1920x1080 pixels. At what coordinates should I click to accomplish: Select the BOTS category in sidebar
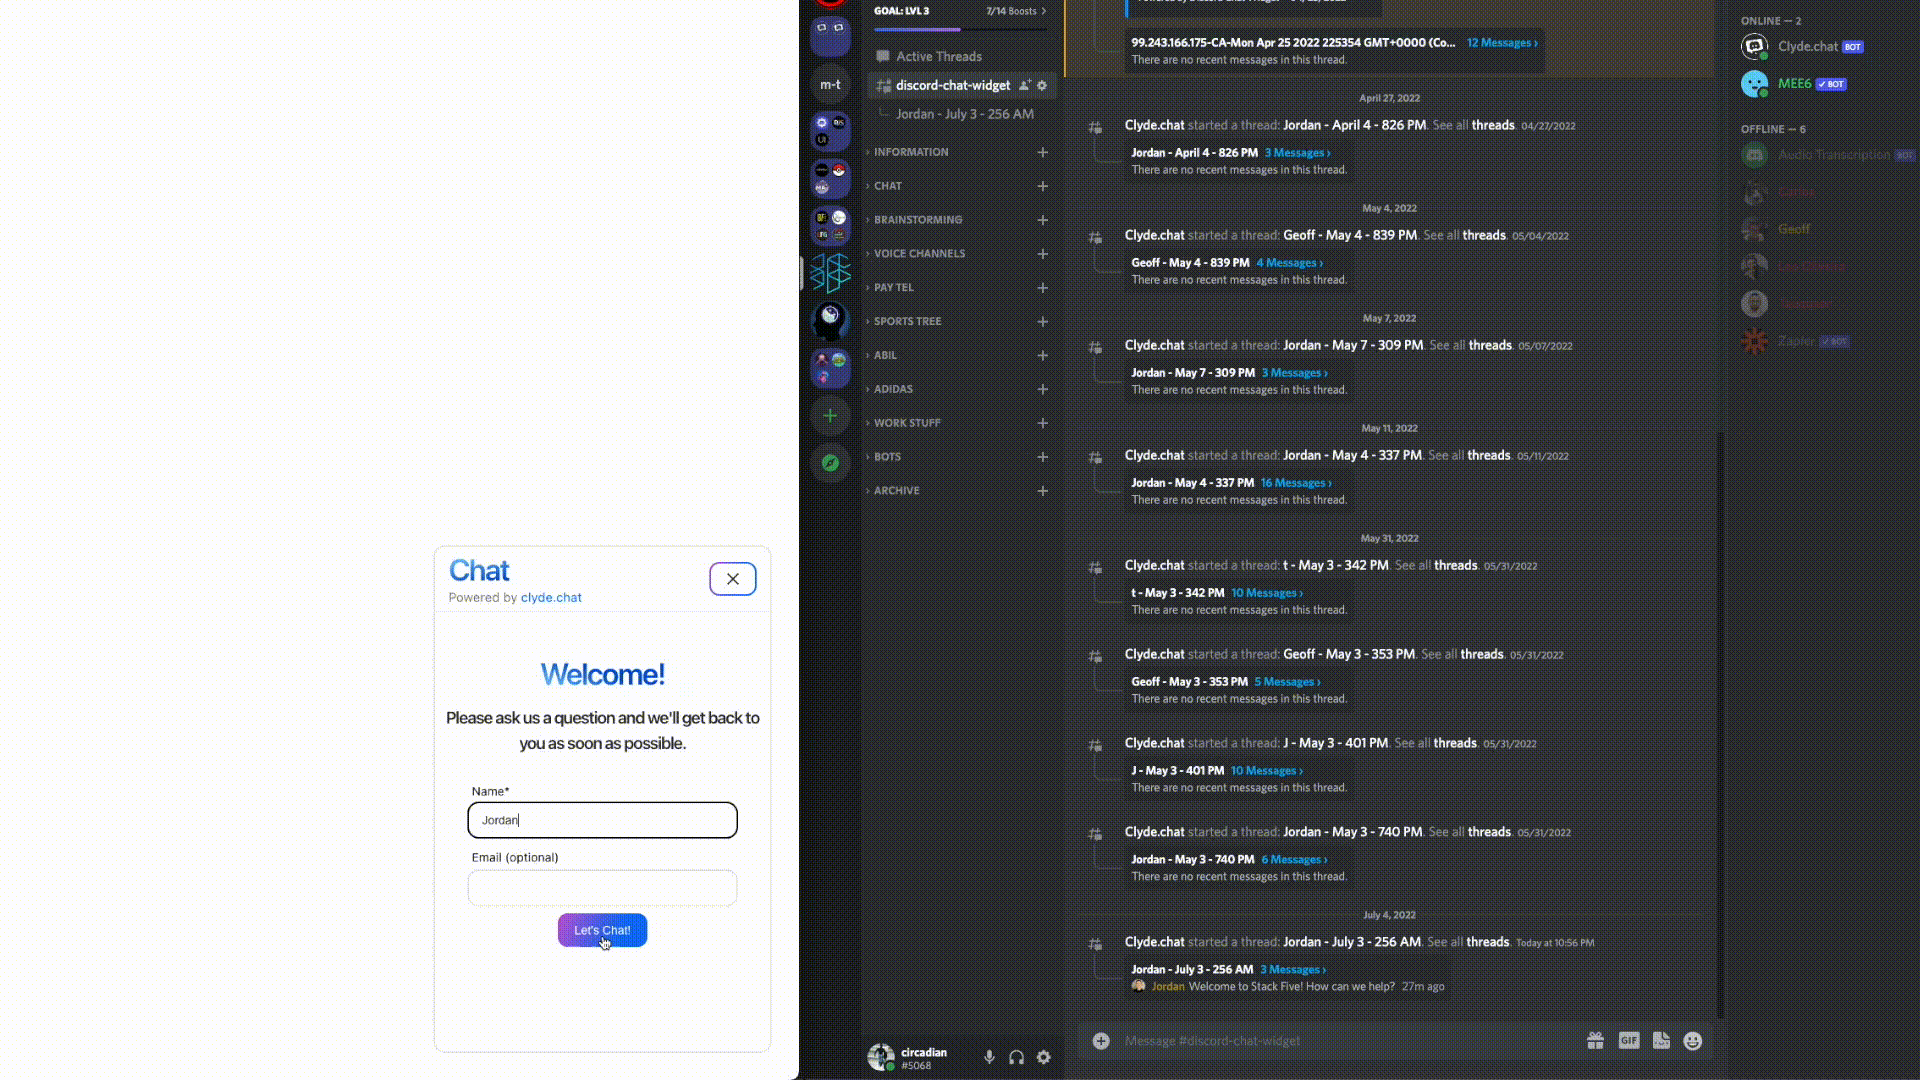pos(887,455)
